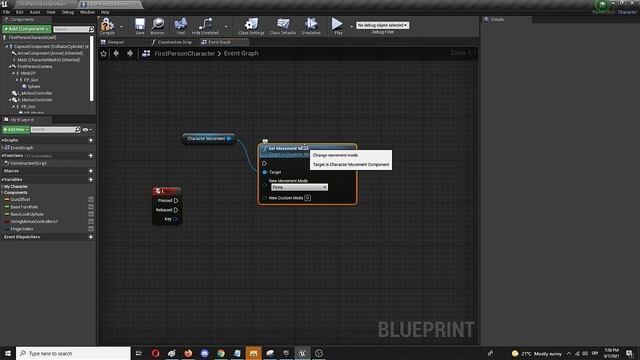
Task: Click the Character Movement node output pin
Action: pyautogui.click(x=229, y=139)
